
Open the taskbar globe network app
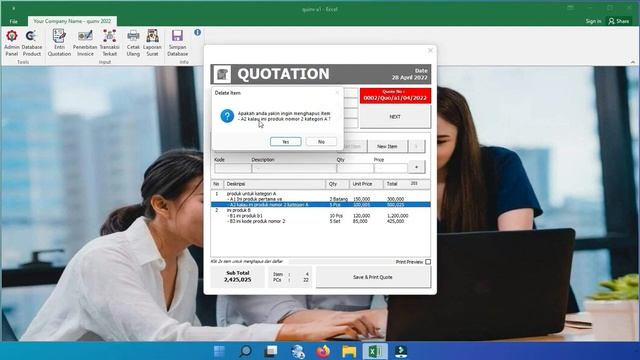coord(298,351)
